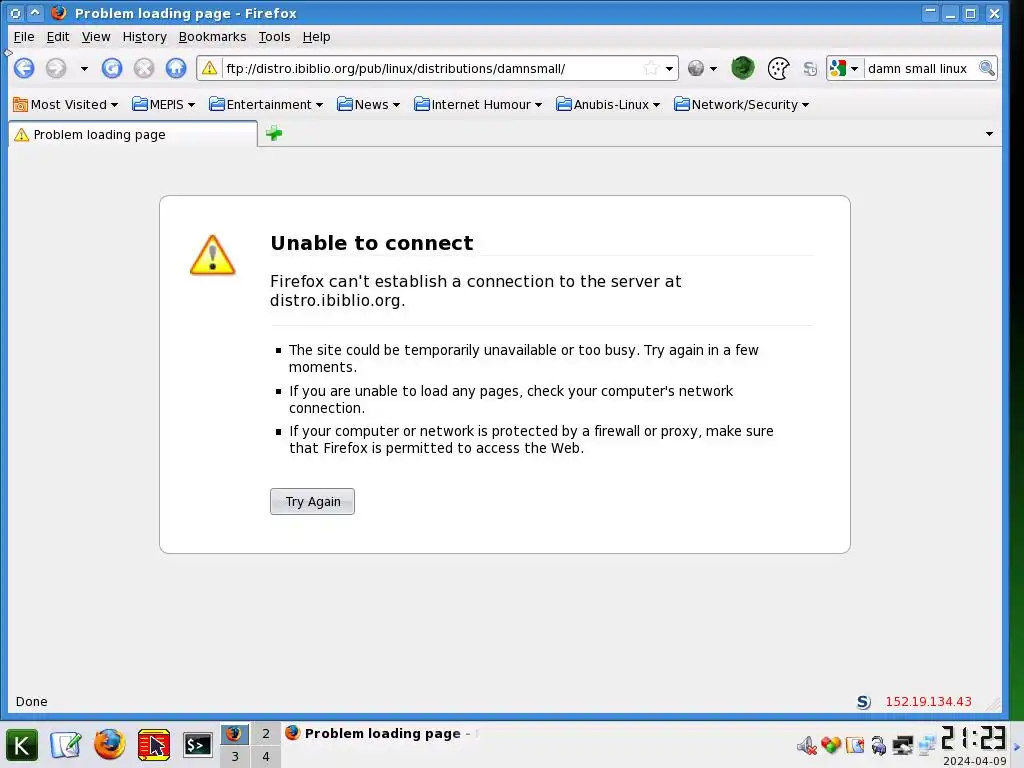Go to the Home page

click(x=176, y=68)
